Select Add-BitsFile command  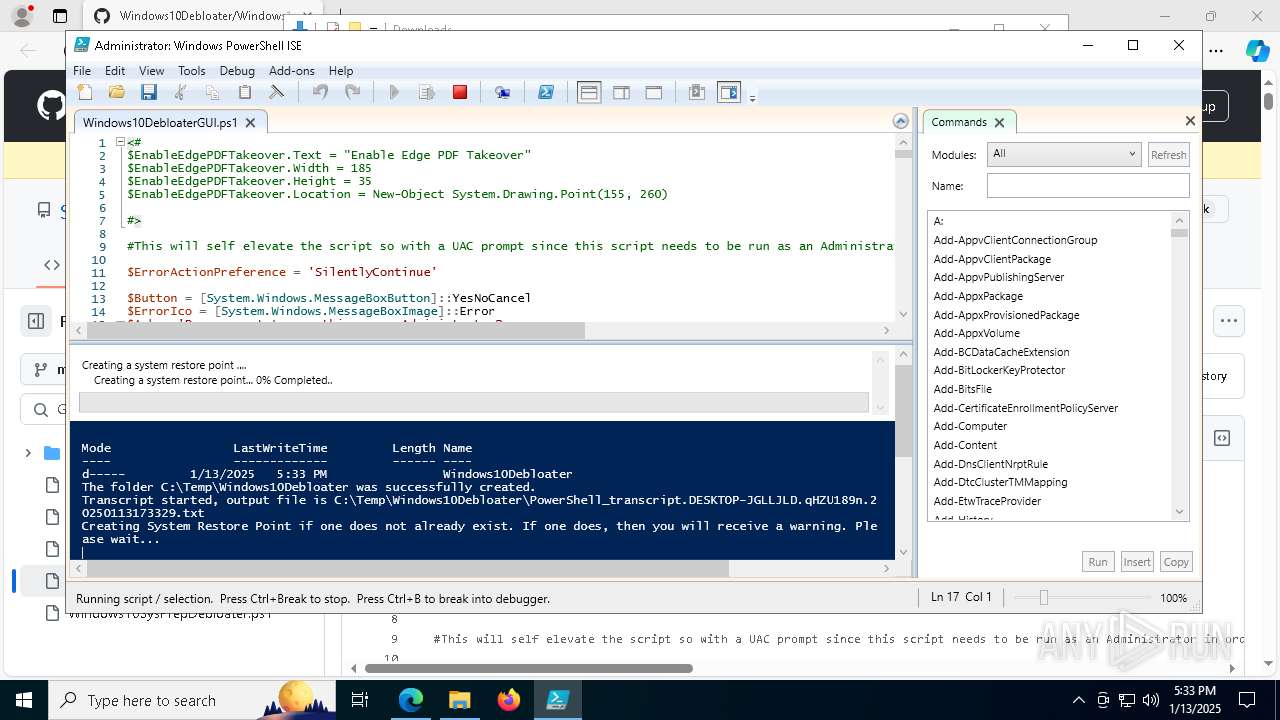pyautogui.click(x=963, y=389)
